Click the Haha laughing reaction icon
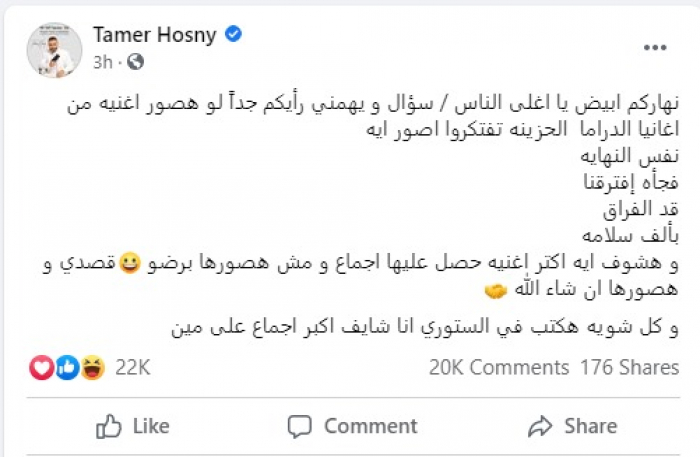Image resolution: width=700 pixels, height=457 pixels. coord(93,368)
